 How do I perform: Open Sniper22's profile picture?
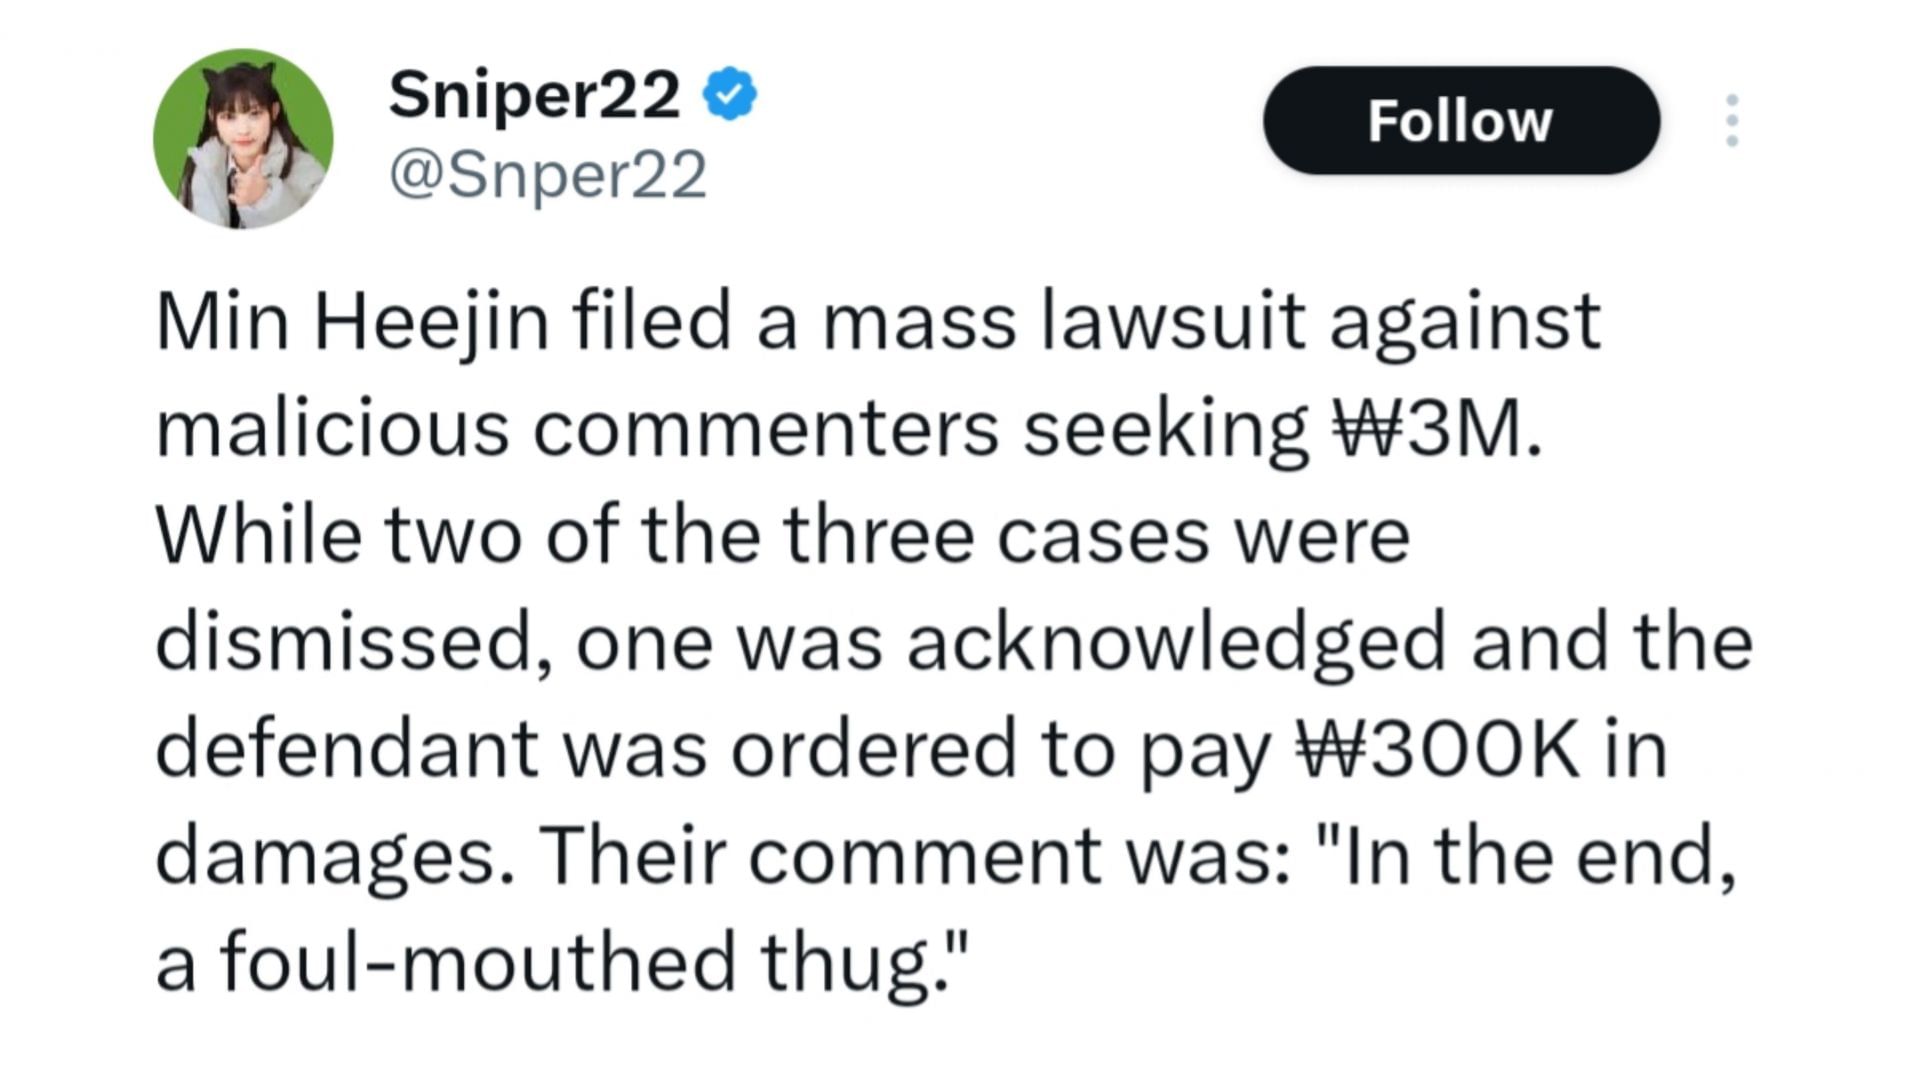[x=243, y=139]
